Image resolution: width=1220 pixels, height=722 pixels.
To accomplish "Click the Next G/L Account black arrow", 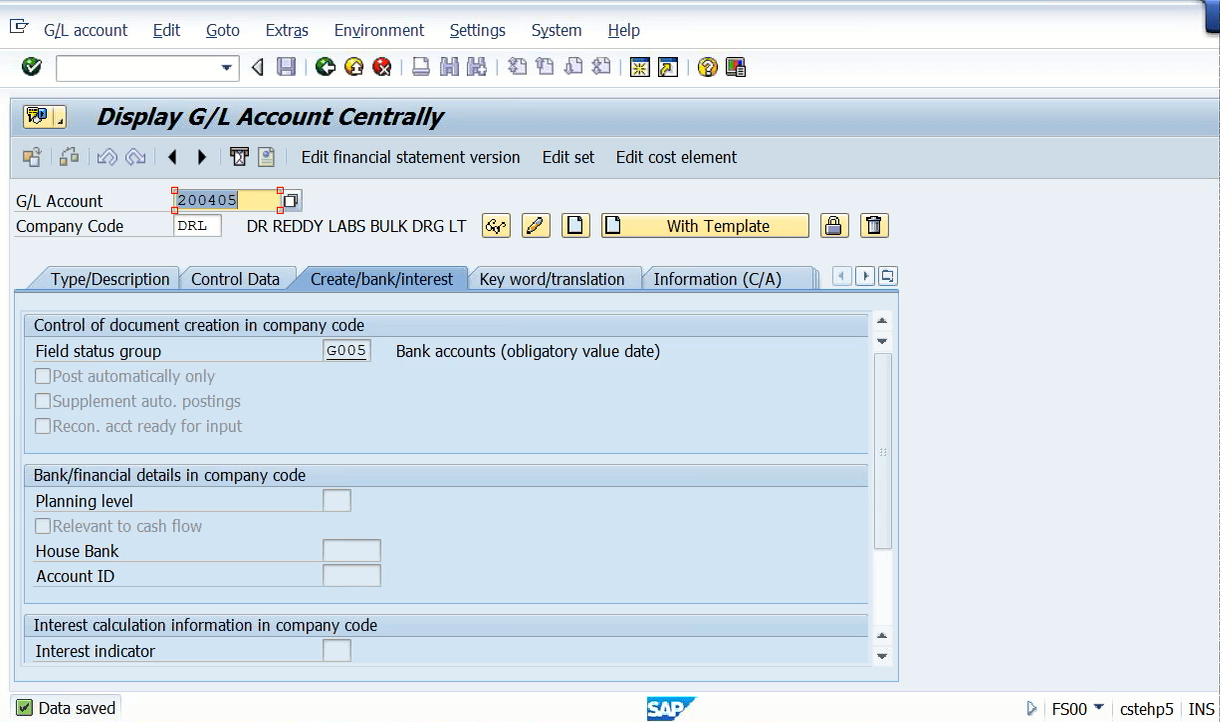I will point(202,157).
